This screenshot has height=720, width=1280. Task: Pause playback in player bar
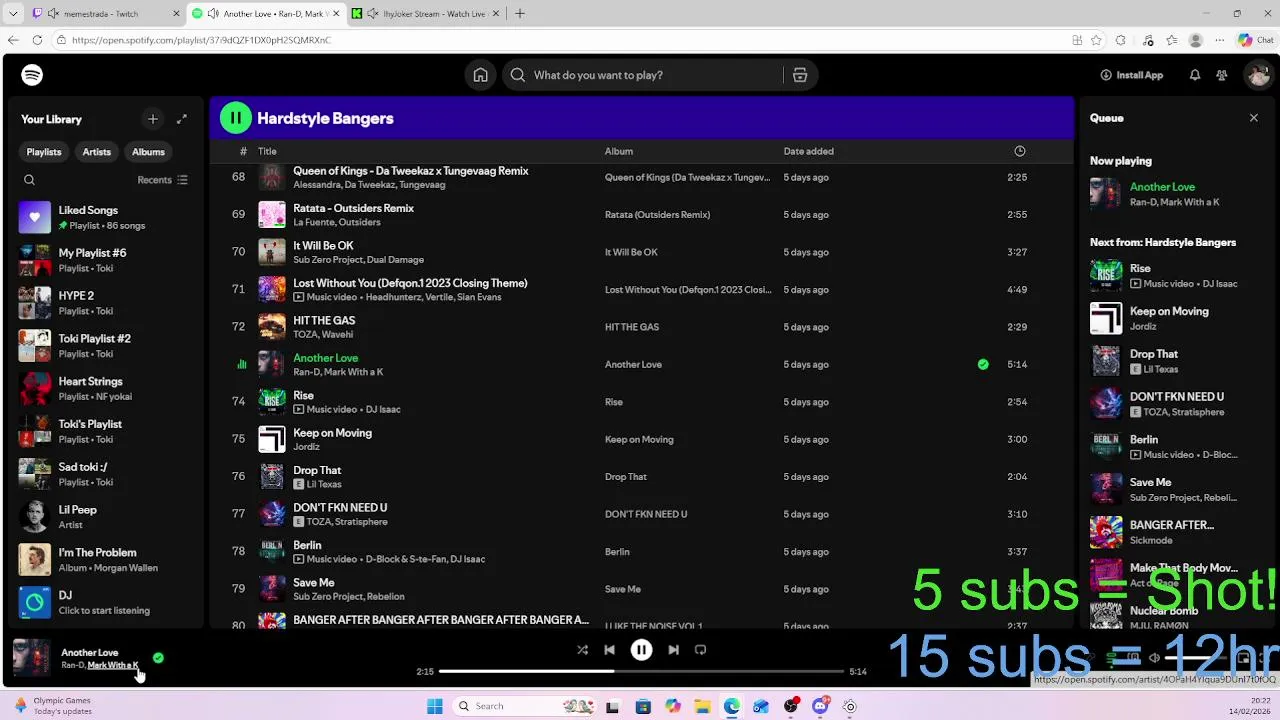coord(642,650)
